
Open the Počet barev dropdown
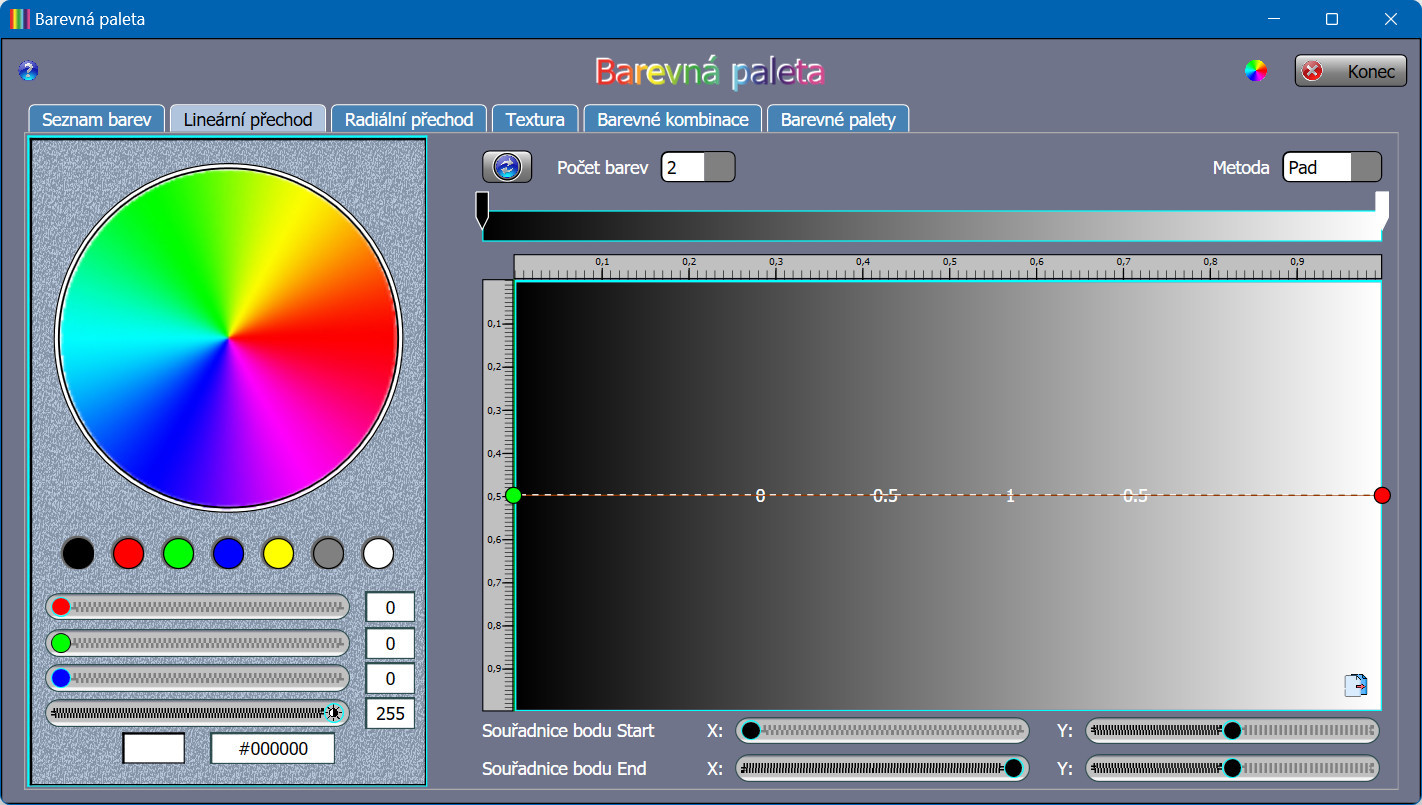pos(698,167)
